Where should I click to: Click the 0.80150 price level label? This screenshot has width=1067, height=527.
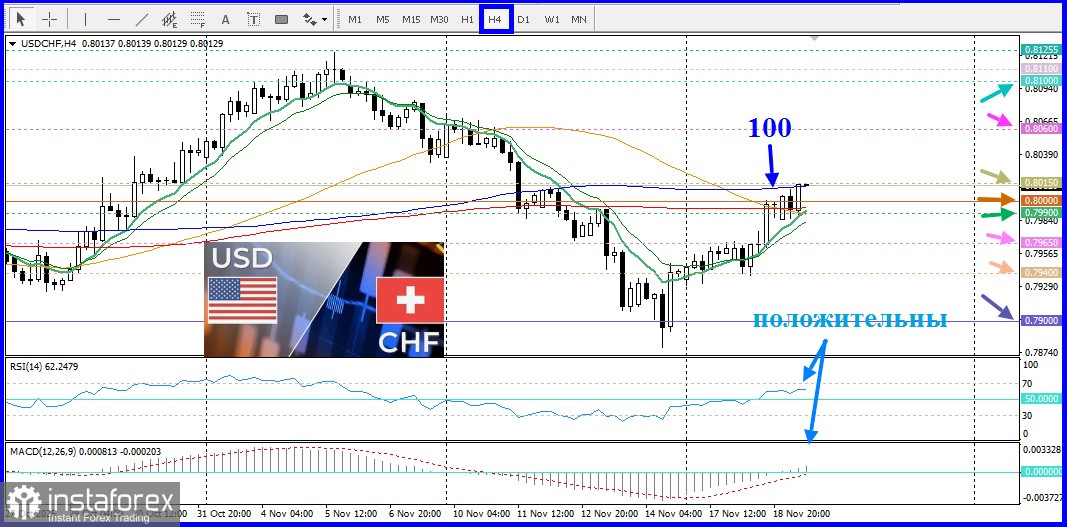1040,182
